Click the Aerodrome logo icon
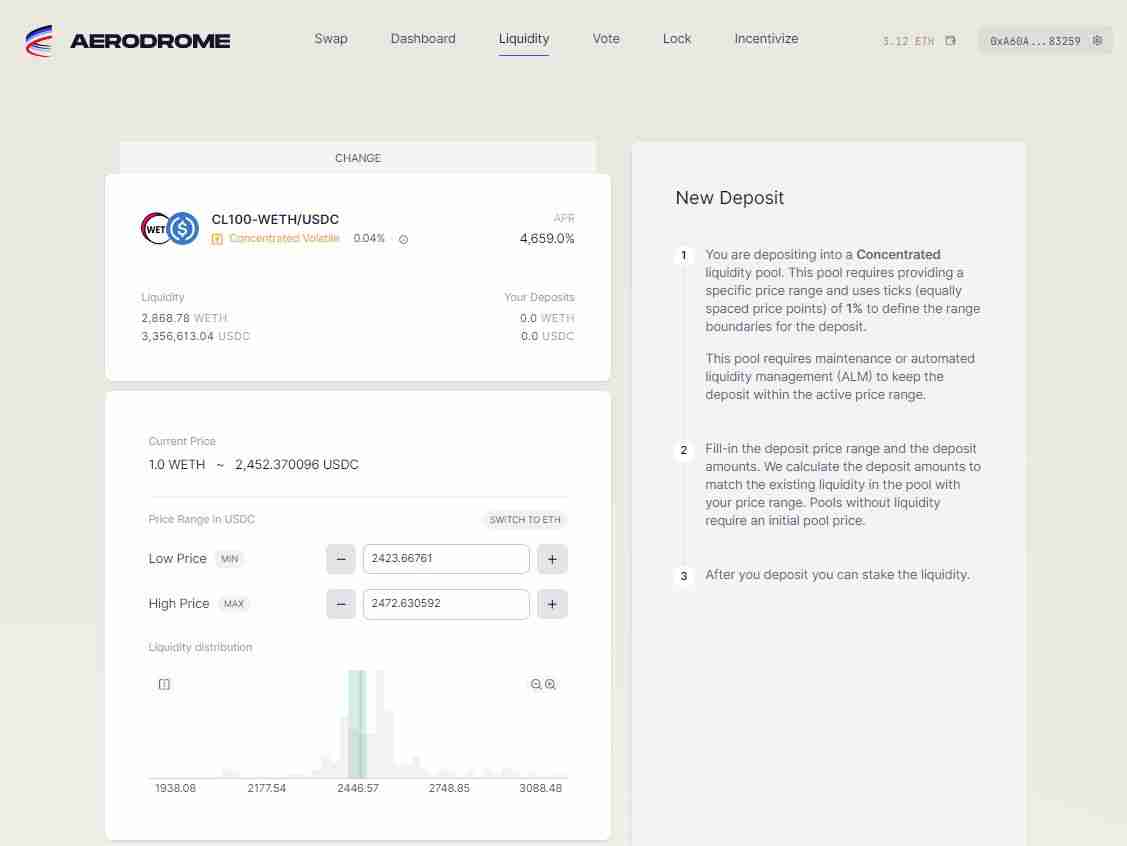Image resolution: width=1127 pixels, height=846 pixels. pyautogui.click(x=40, y=40)
